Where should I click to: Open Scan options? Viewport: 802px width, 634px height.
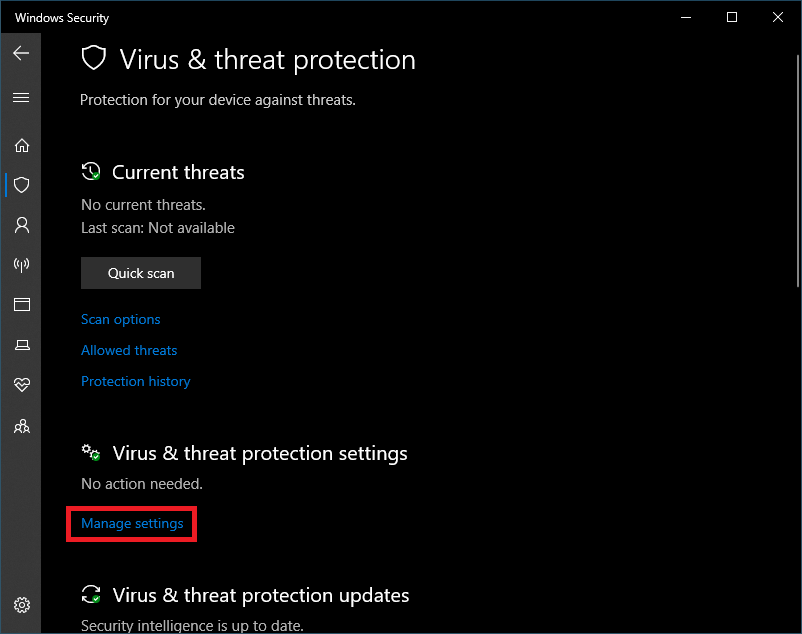pos(120,319)
